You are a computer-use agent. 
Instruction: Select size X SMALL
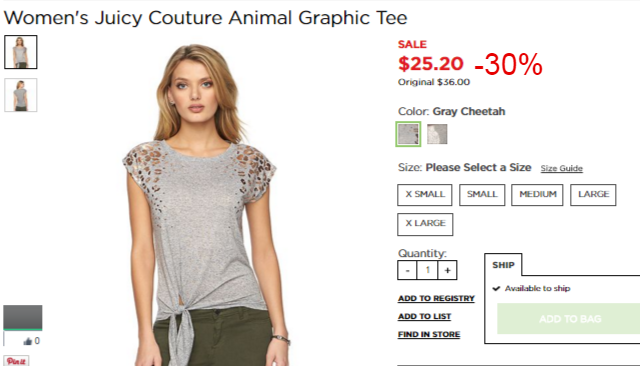coord(424,195)
